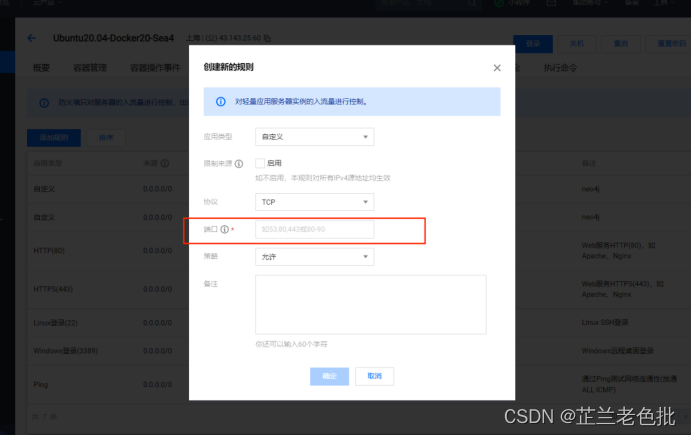Select the Ping row label
This screenshot has width=692, height=436.
point(41,385)
